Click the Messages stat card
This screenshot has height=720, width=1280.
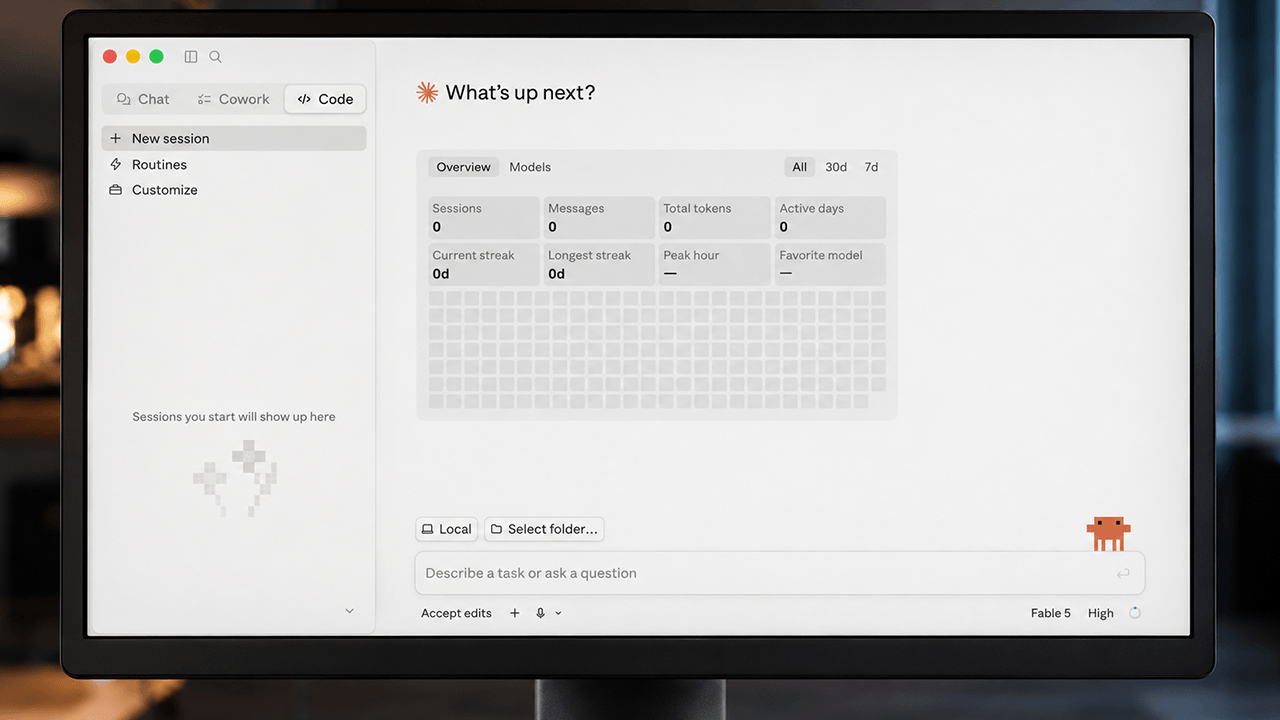click(x=599, y=217)
